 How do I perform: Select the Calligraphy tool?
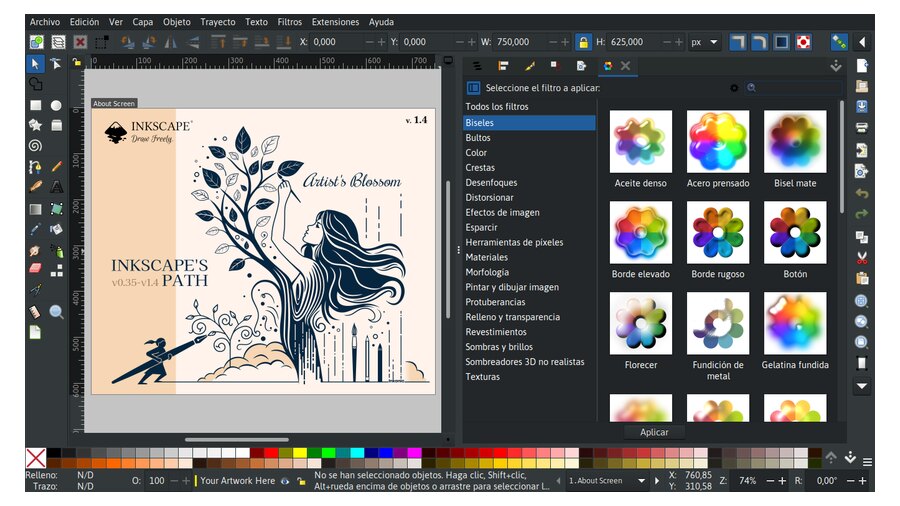click(36, 186)
